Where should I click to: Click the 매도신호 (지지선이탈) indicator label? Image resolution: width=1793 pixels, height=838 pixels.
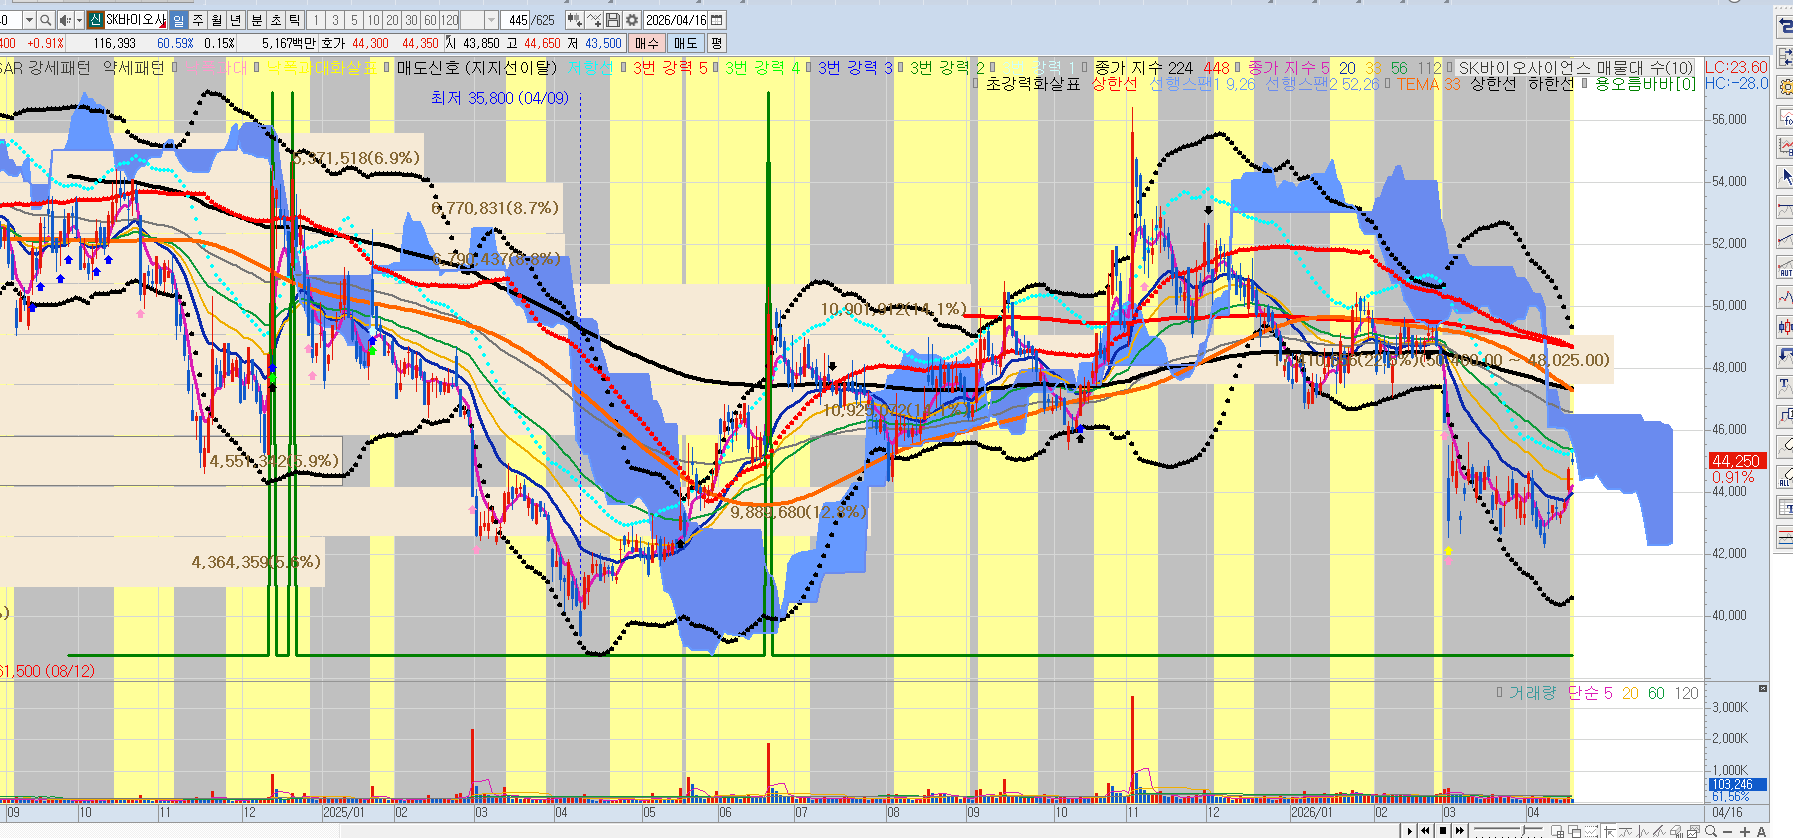(476, 68)
